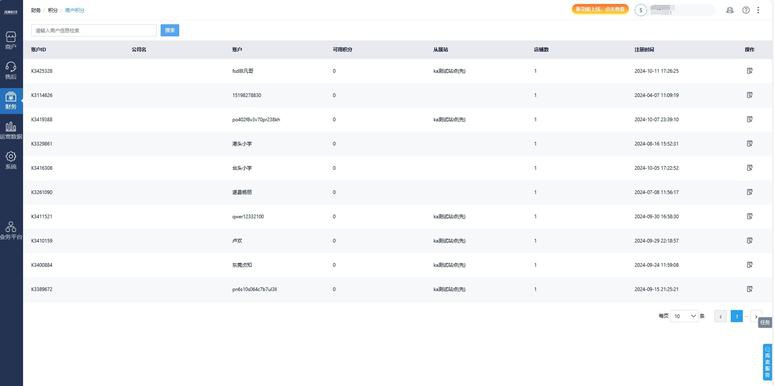Open the help question-mark icon
Image resolution: width=774 pixels, height=386 pixels.
[x=746, y=10]
